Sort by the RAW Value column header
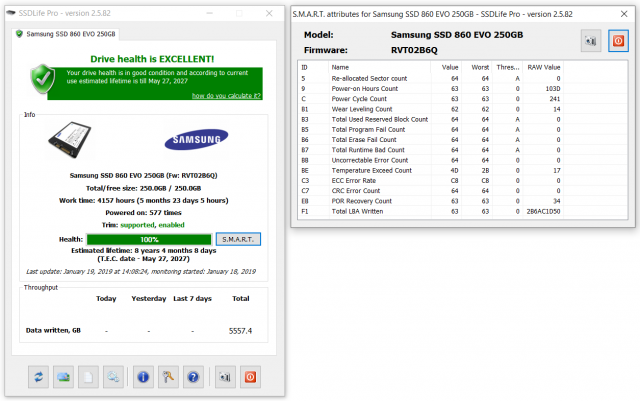The height and width of the screenshot is (401, 640). point(544,67)
